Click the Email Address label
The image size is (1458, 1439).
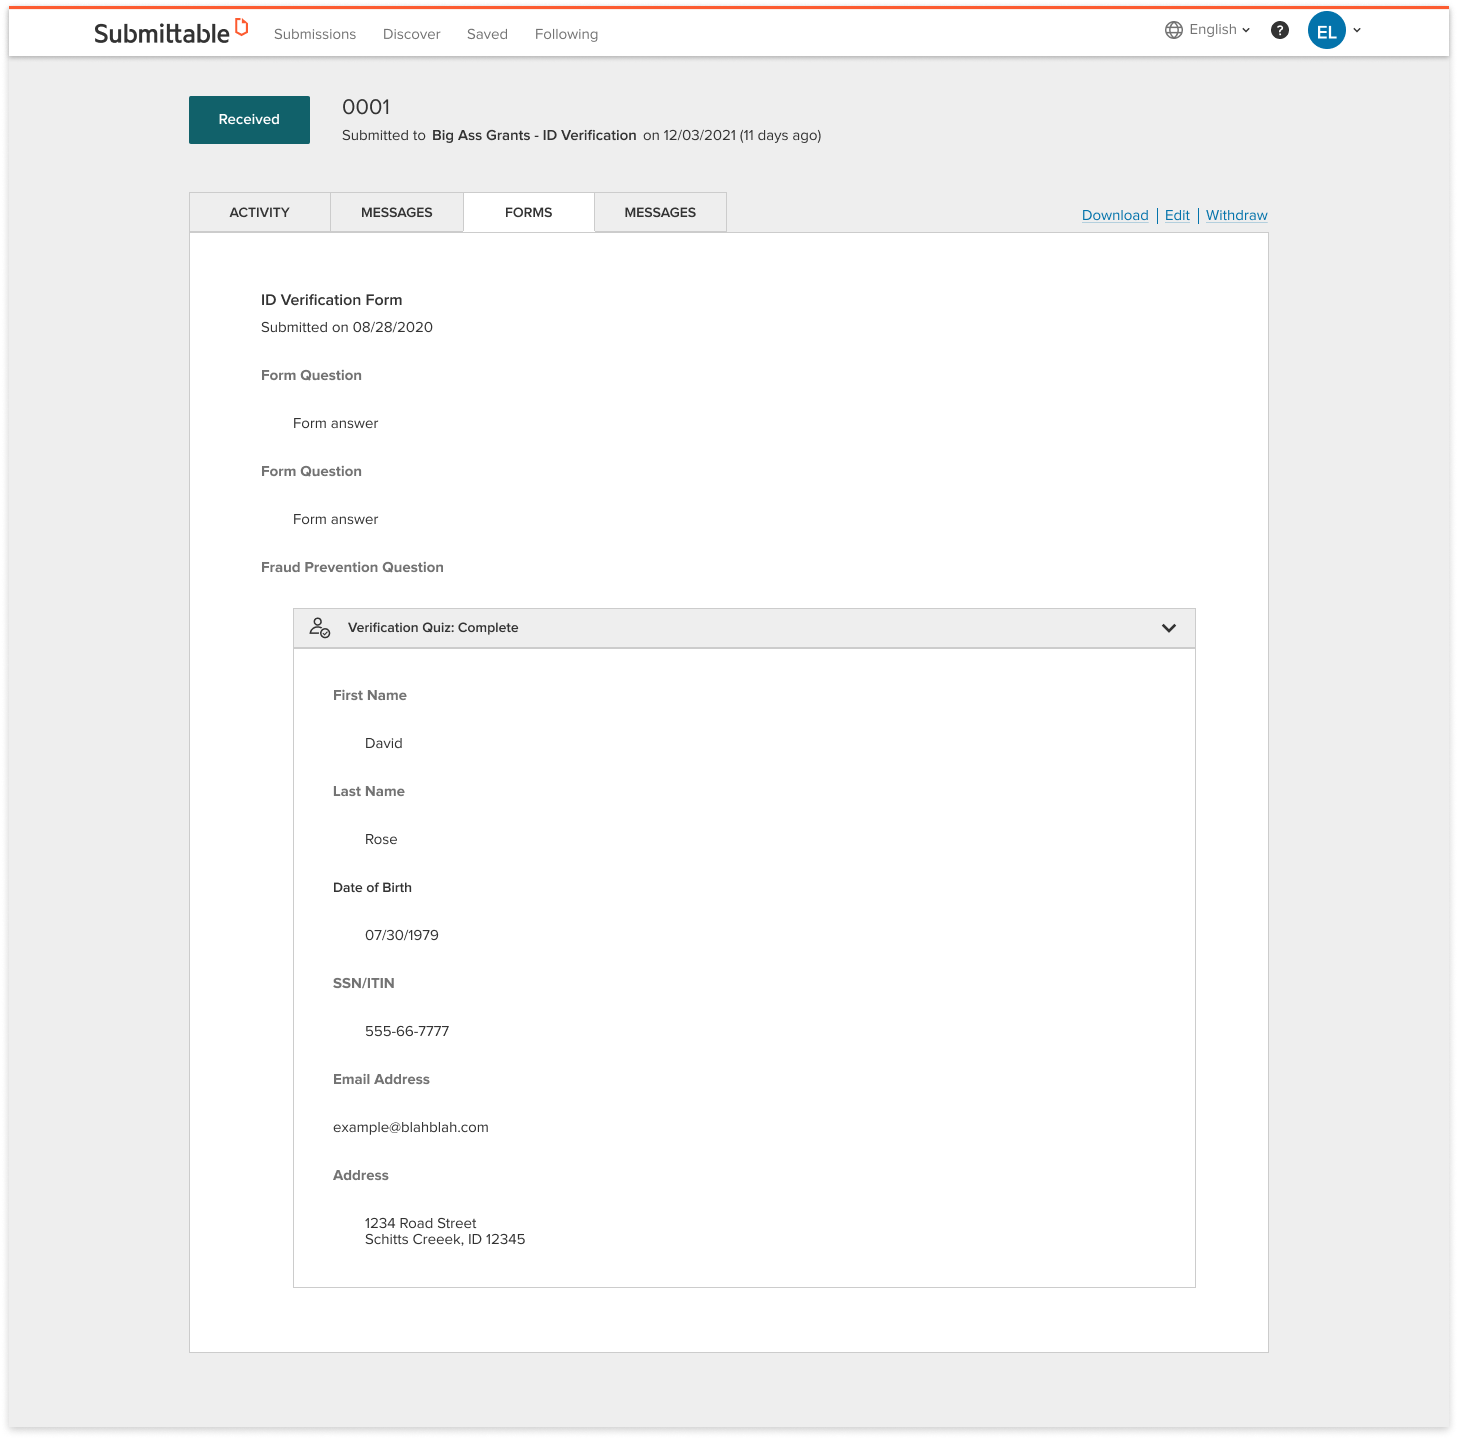381,1079
